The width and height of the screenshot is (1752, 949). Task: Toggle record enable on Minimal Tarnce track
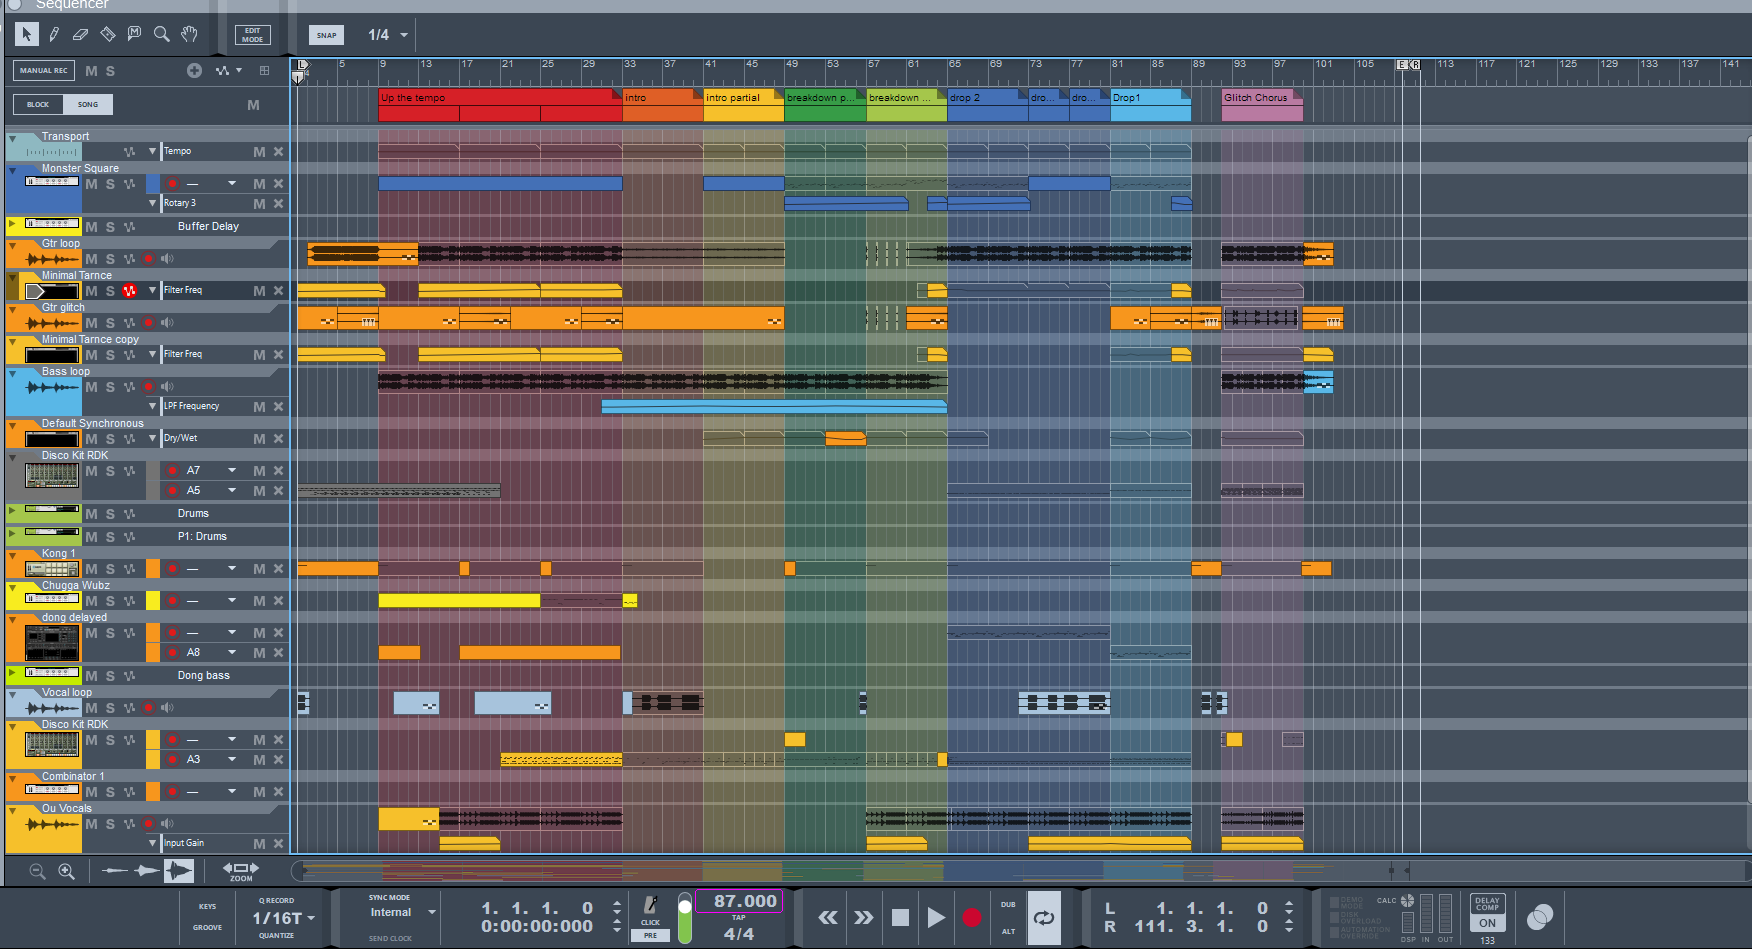pos(129,291)
